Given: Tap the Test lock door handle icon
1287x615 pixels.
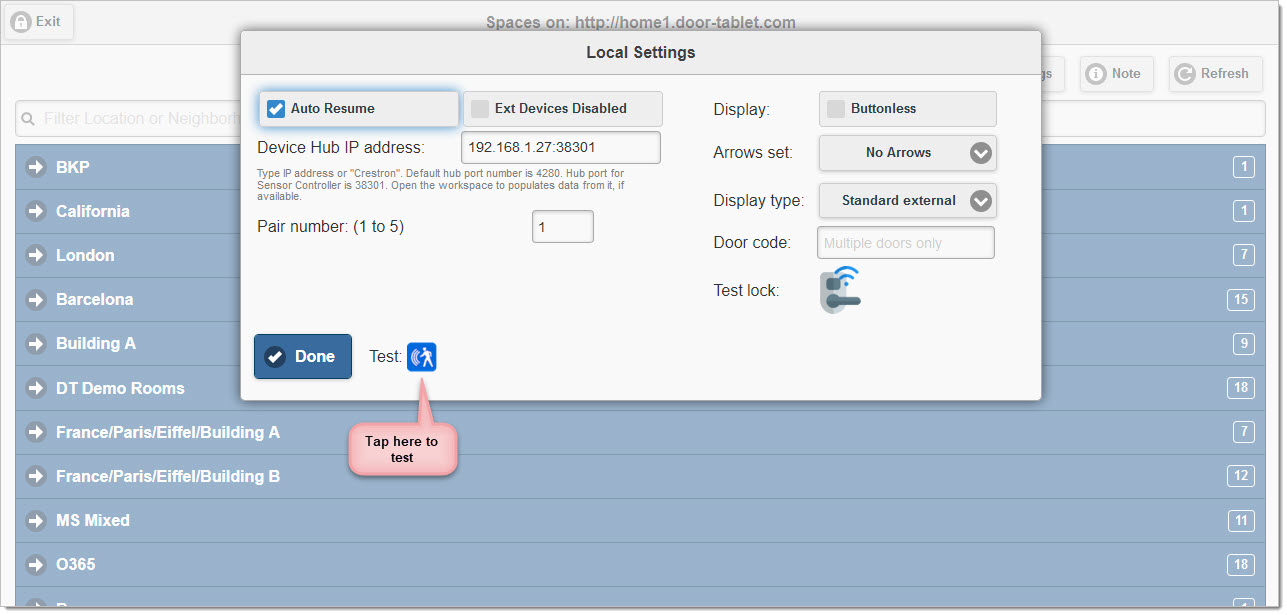Looking at the screenshot, I should pyautogui.click(x=840, y=290).
